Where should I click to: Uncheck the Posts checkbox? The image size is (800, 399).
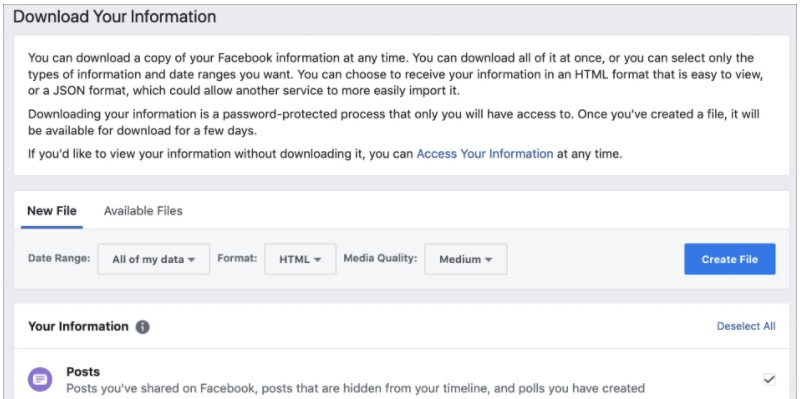point(769,379)
